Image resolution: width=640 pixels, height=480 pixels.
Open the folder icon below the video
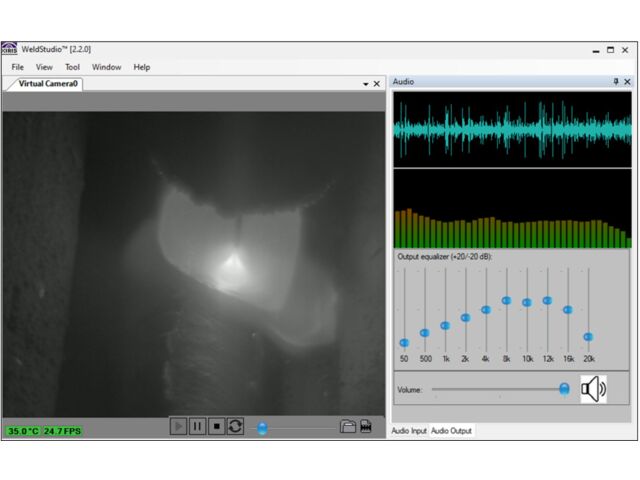(x=347, y=426)
